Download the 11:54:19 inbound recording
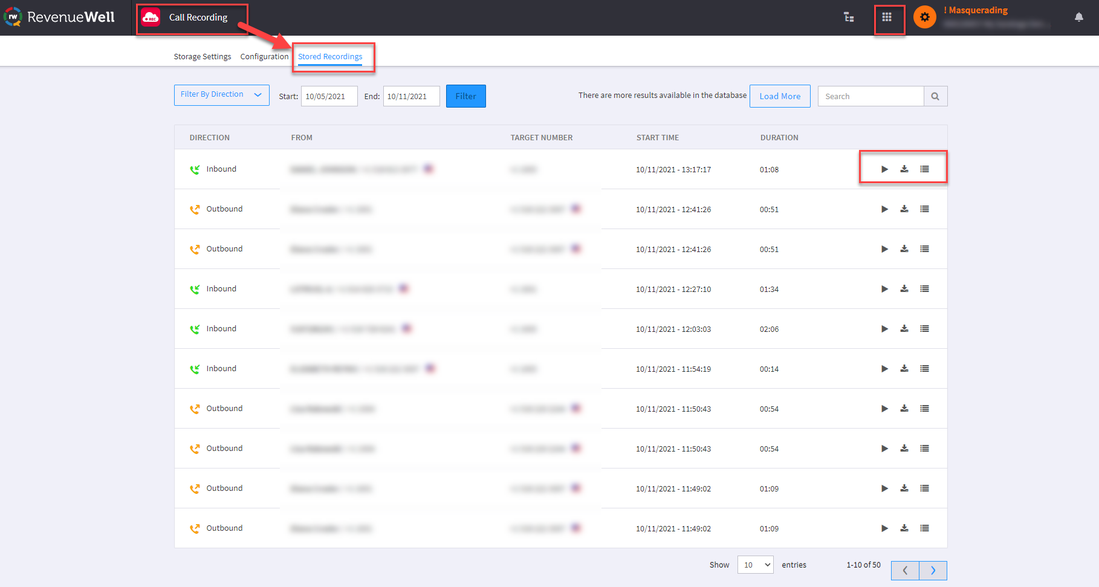1099x587 pixels. pyautogui.click(x=904, y=369)
